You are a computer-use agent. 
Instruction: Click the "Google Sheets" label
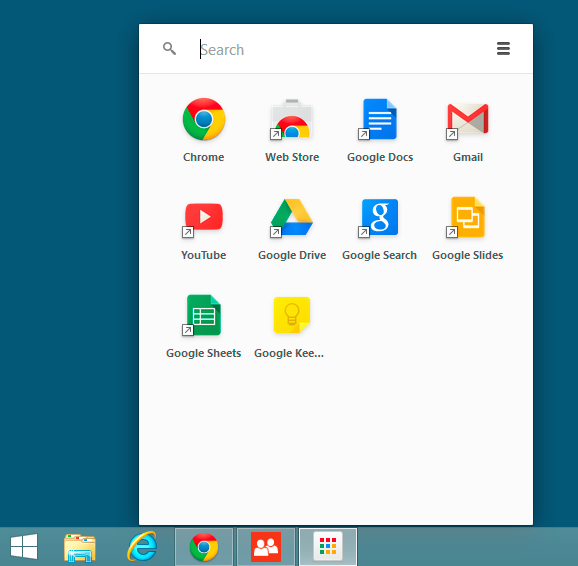tap(203, 353)
